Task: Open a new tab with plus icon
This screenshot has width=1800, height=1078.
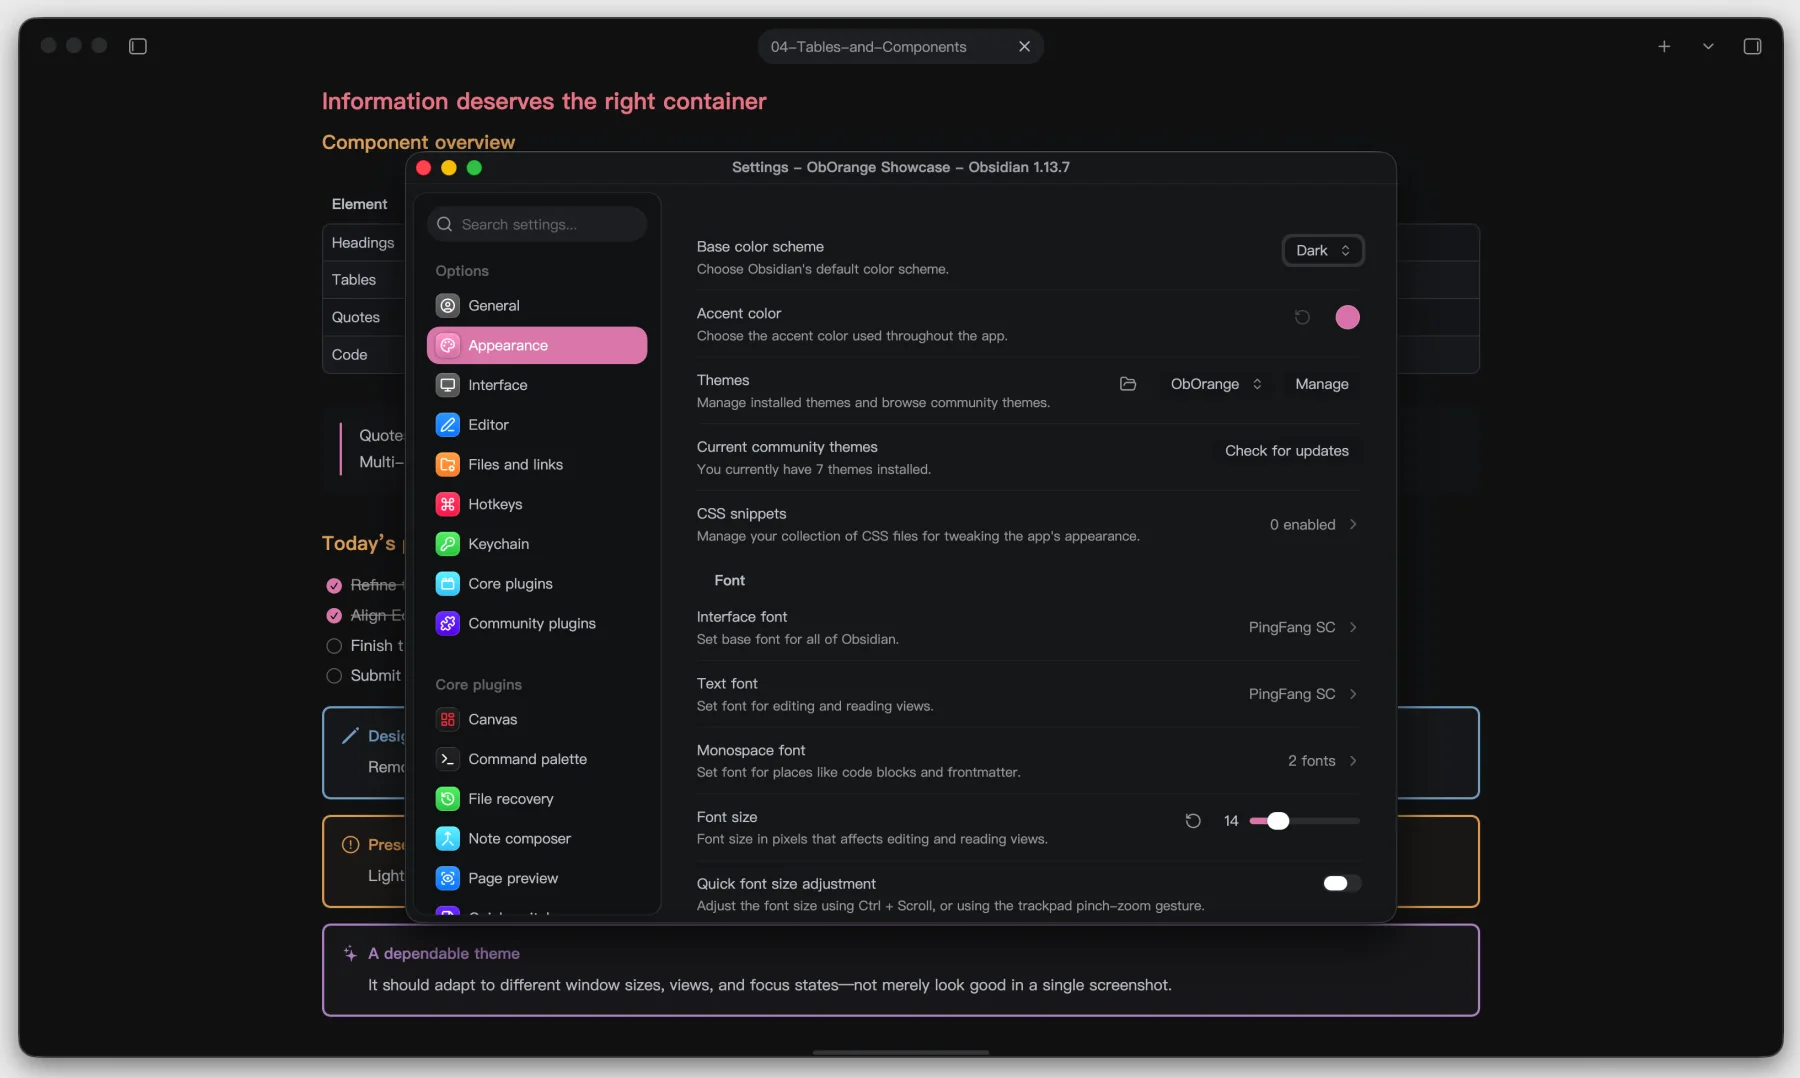Action: click(1664, 46)
